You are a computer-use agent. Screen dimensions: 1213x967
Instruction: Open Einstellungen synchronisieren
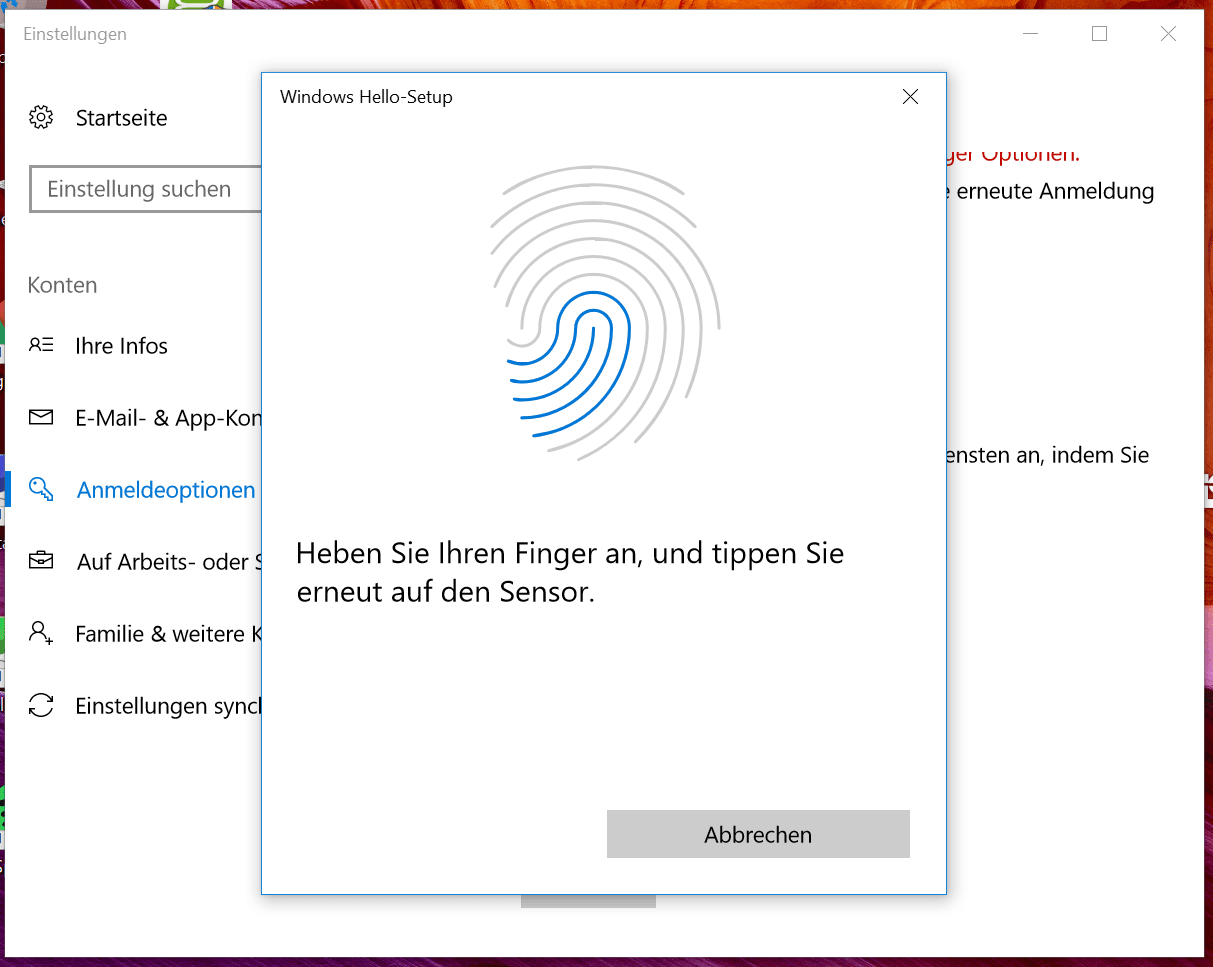tap(168, 706)
